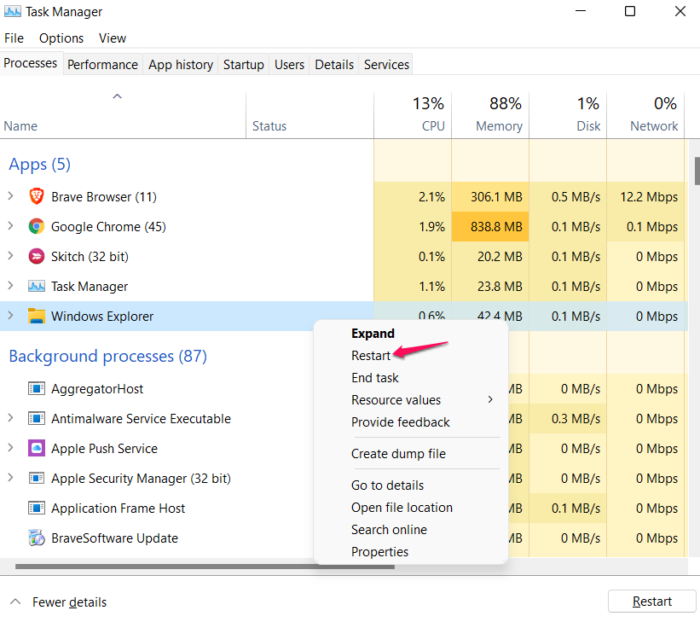Expand the Google Chrome process group

[x=10, y=227]
